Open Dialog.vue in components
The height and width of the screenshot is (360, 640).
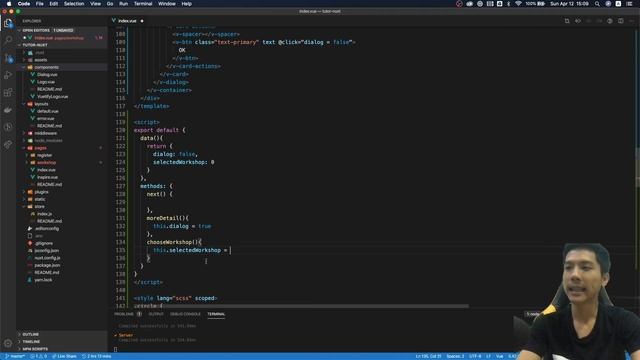tap(47, 75)
